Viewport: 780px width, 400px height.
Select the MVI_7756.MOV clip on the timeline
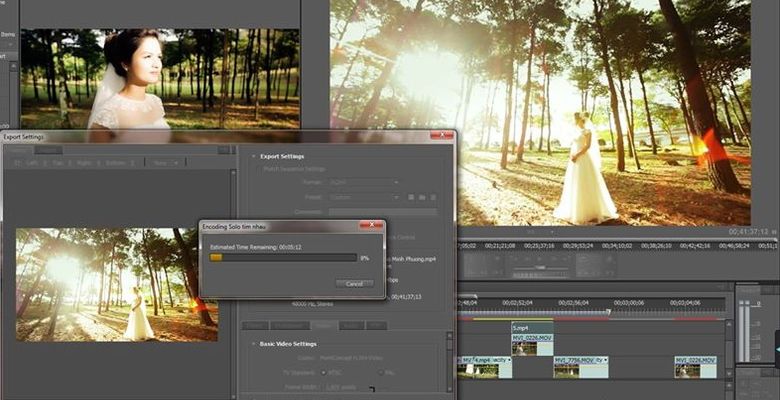580,367
